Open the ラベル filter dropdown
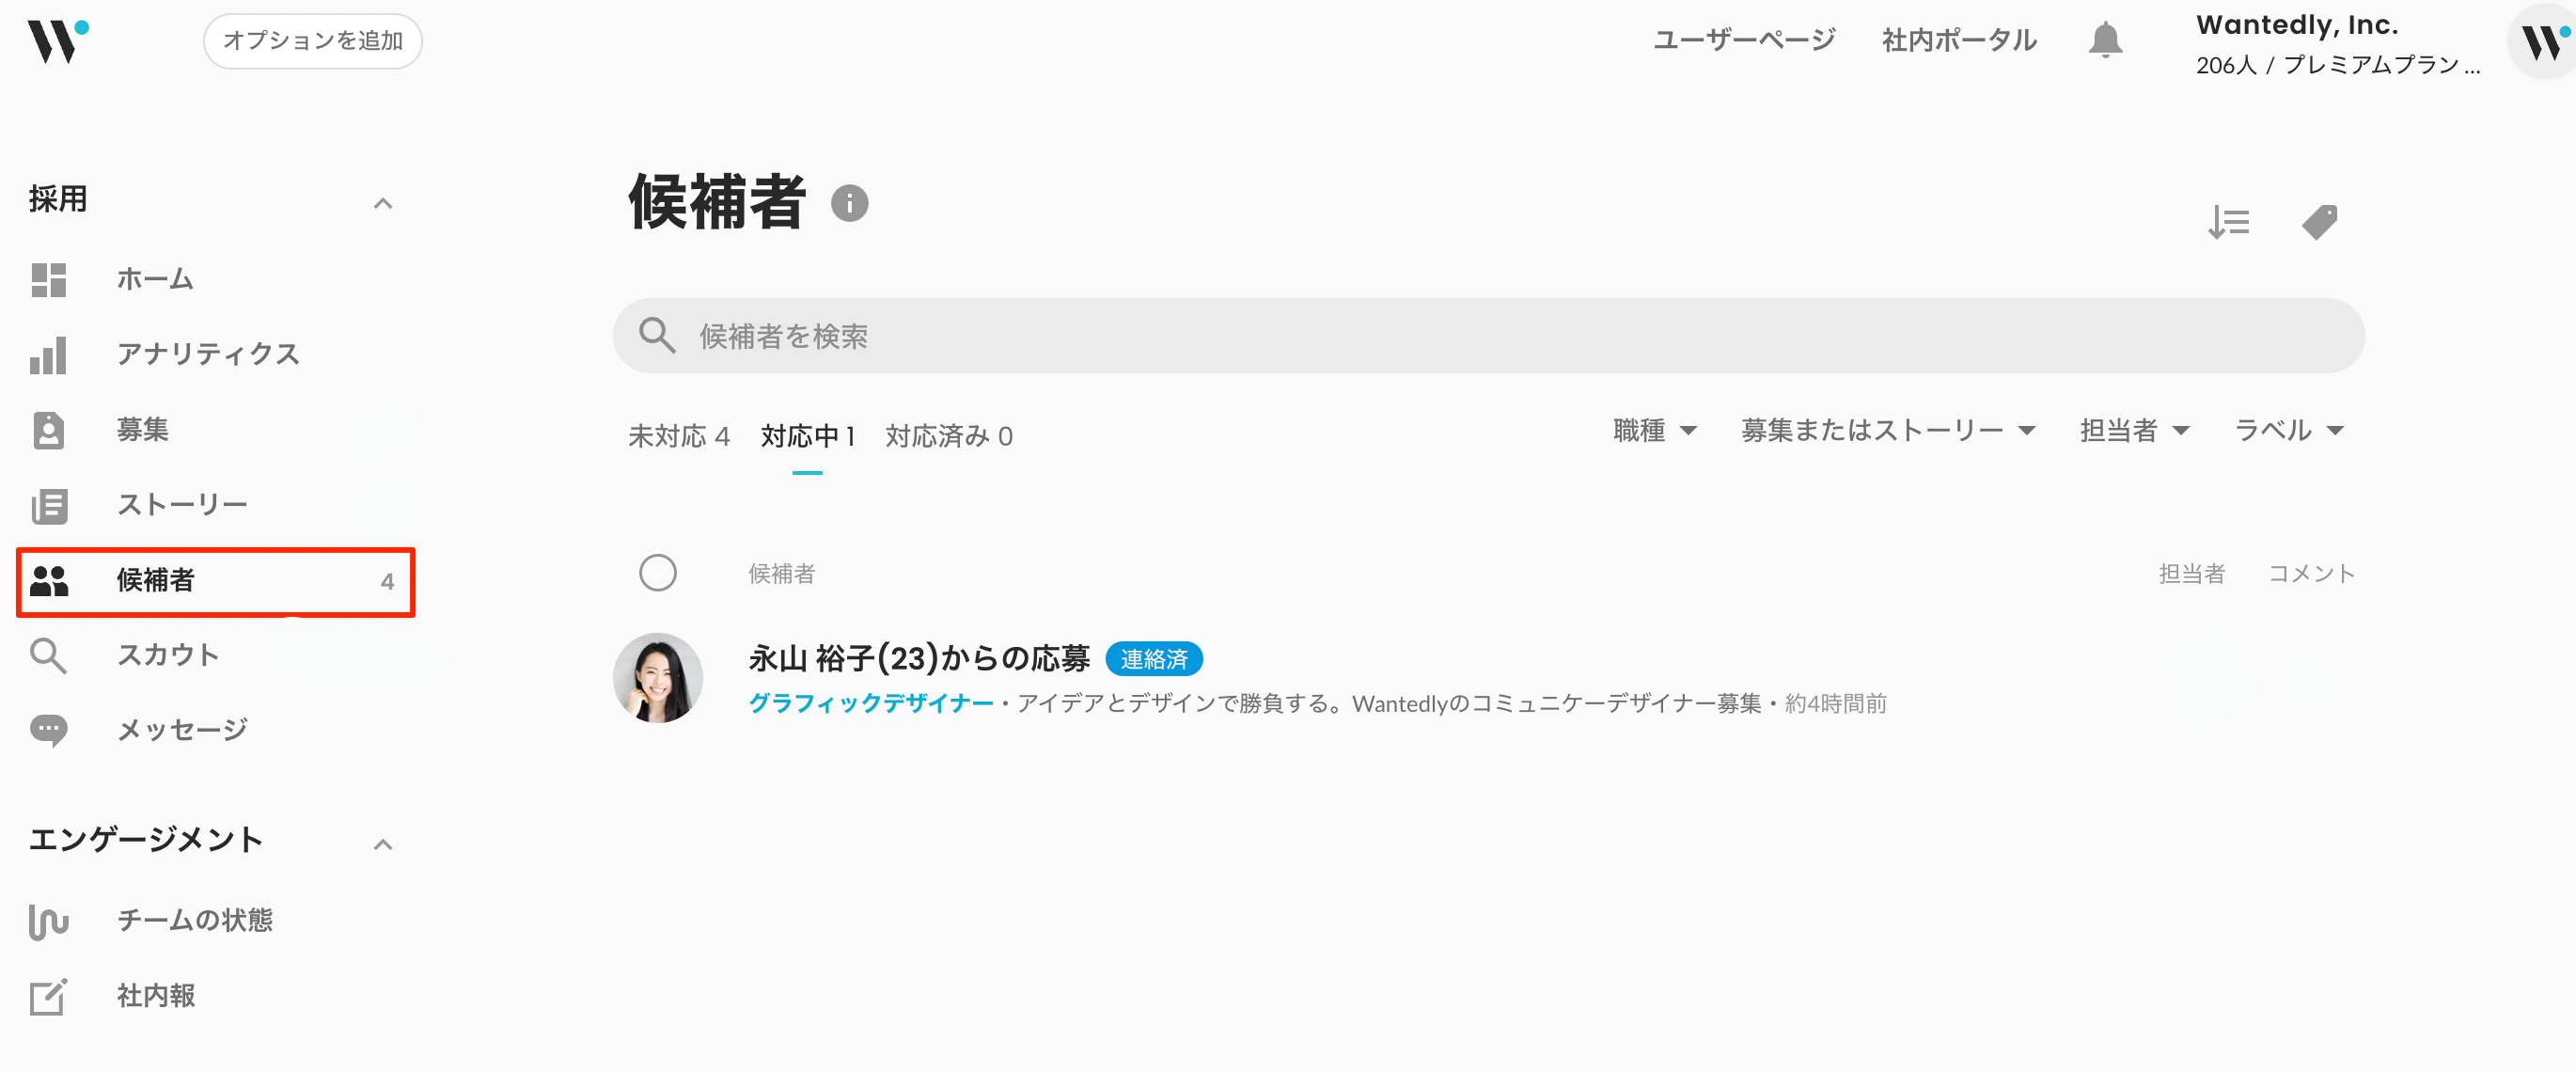The width and height of the screenshot is (2576, 1072). (2288, 431)
